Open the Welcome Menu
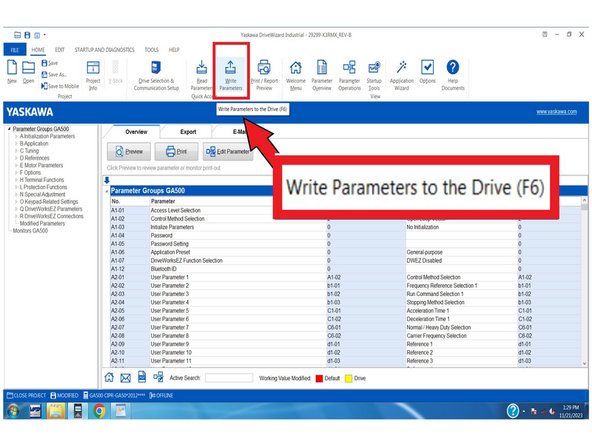592x444 pixels. pyautogui.click(x=296, y=76)
